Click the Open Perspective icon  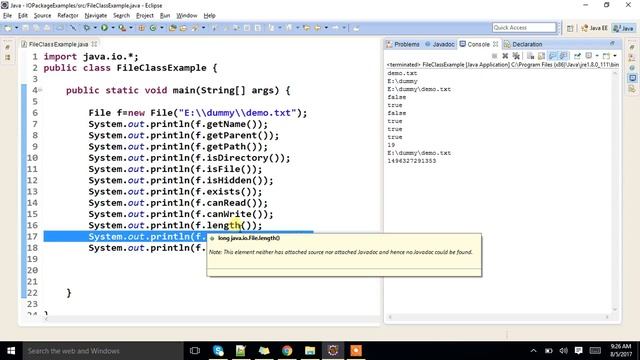(x=570, y=28)
